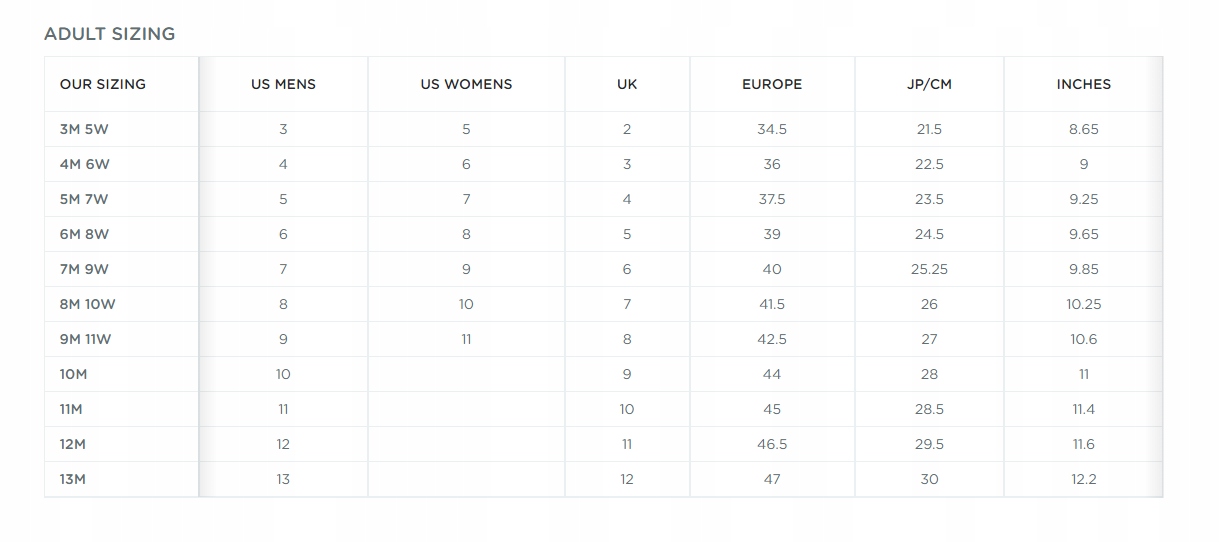Viewport: 1220px width, 542px height.
Task: Select the JP/CM column header
Action: click(929, 85)
